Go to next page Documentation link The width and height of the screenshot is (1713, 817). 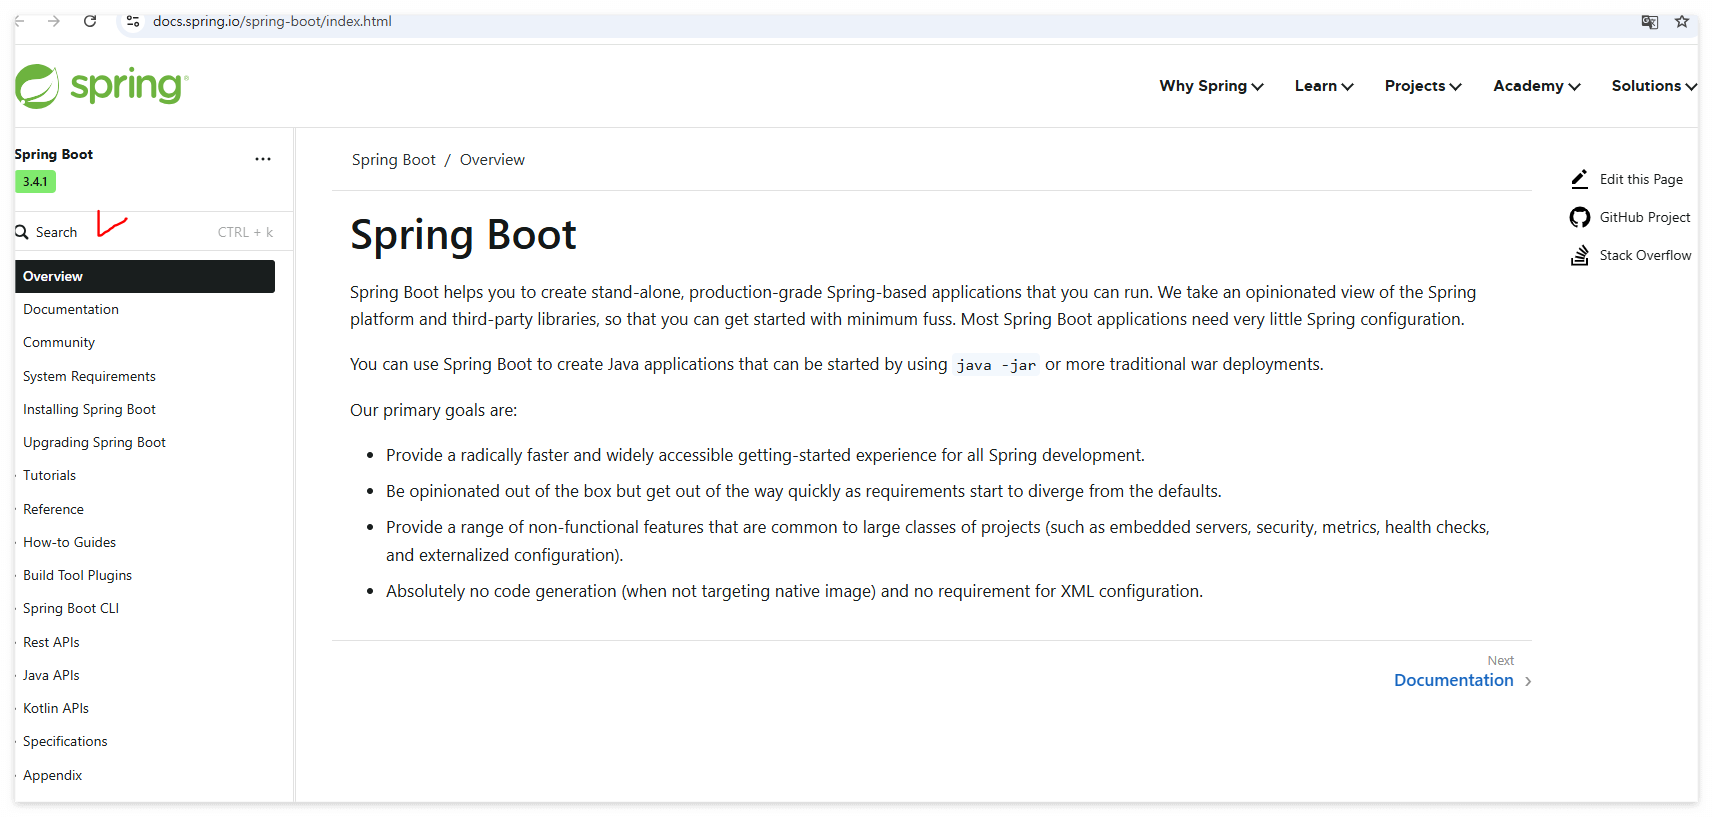1454,680
